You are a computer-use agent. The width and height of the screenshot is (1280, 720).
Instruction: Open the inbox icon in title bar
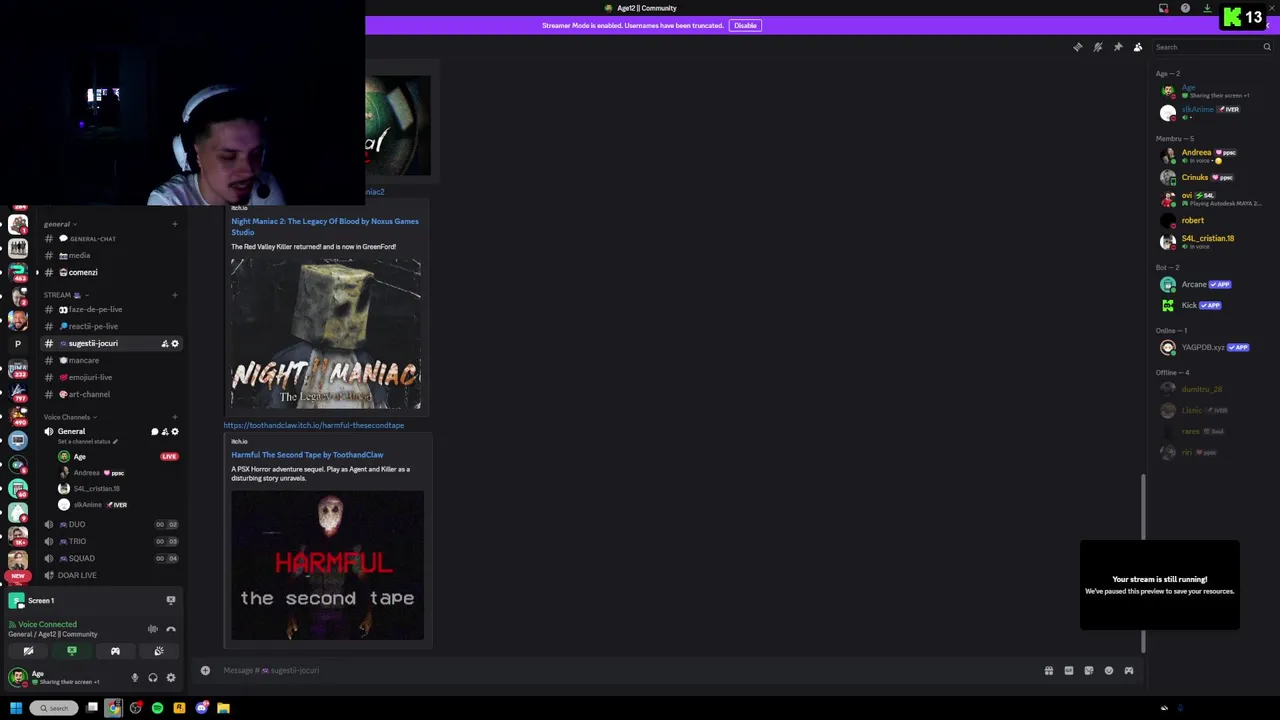tap(1163, 8)
